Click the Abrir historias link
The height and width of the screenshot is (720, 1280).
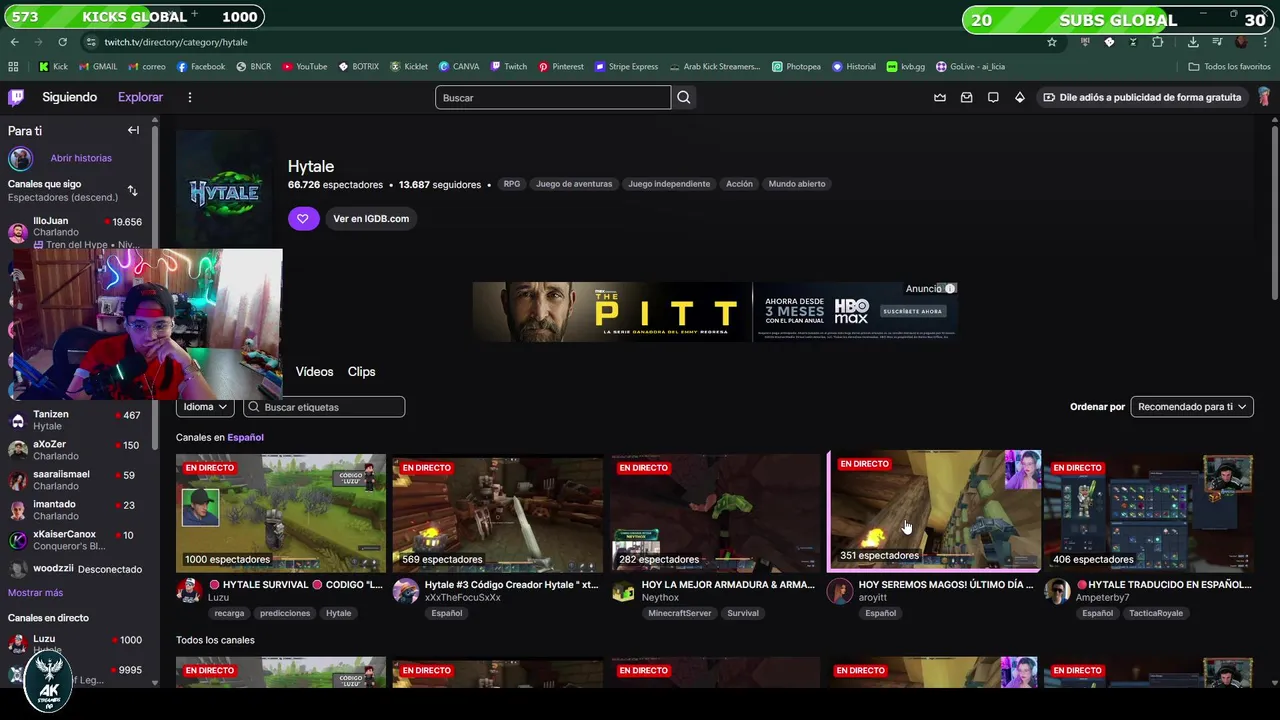[81, 158]
